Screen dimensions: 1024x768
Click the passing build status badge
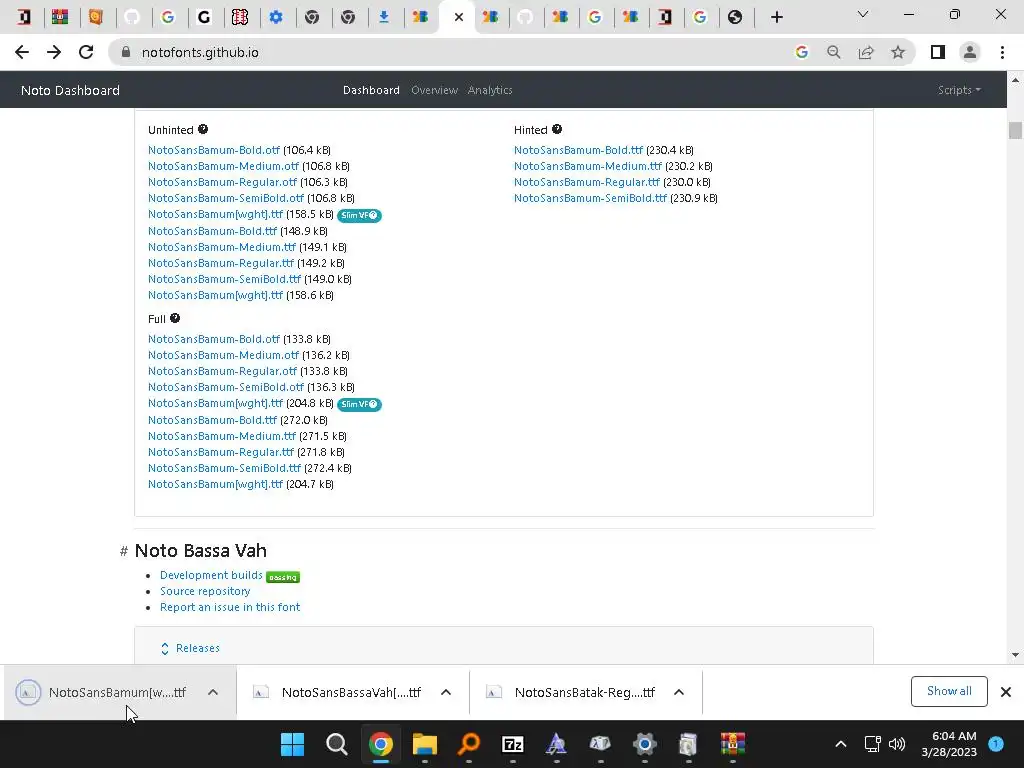[x=283, y=577]
